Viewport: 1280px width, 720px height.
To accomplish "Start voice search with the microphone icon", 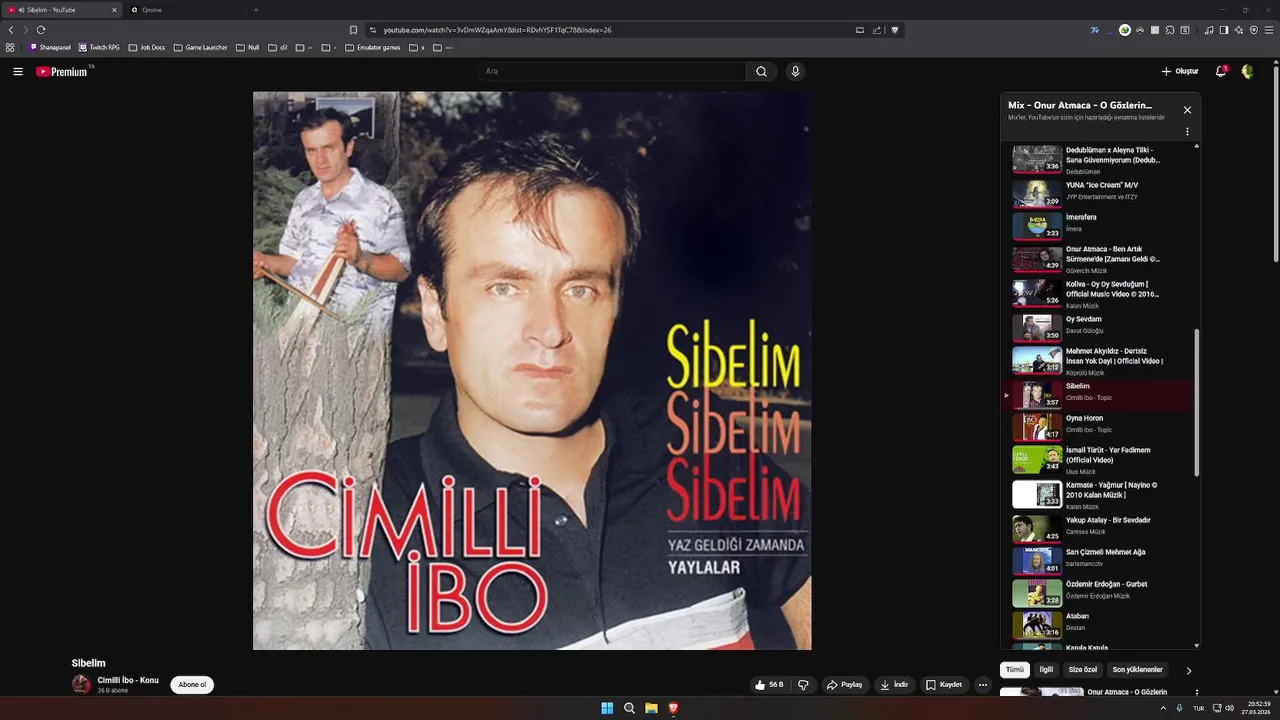I will 795,72.
